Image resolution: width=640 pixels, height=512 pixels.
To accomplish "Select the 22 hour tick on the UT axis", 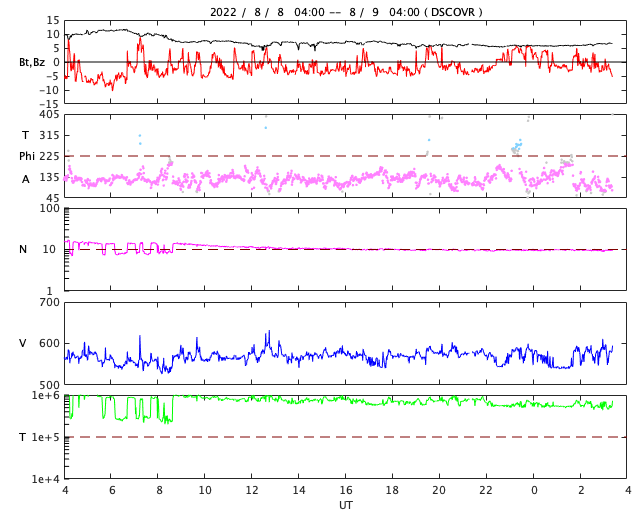I will [x=486, y=490].
